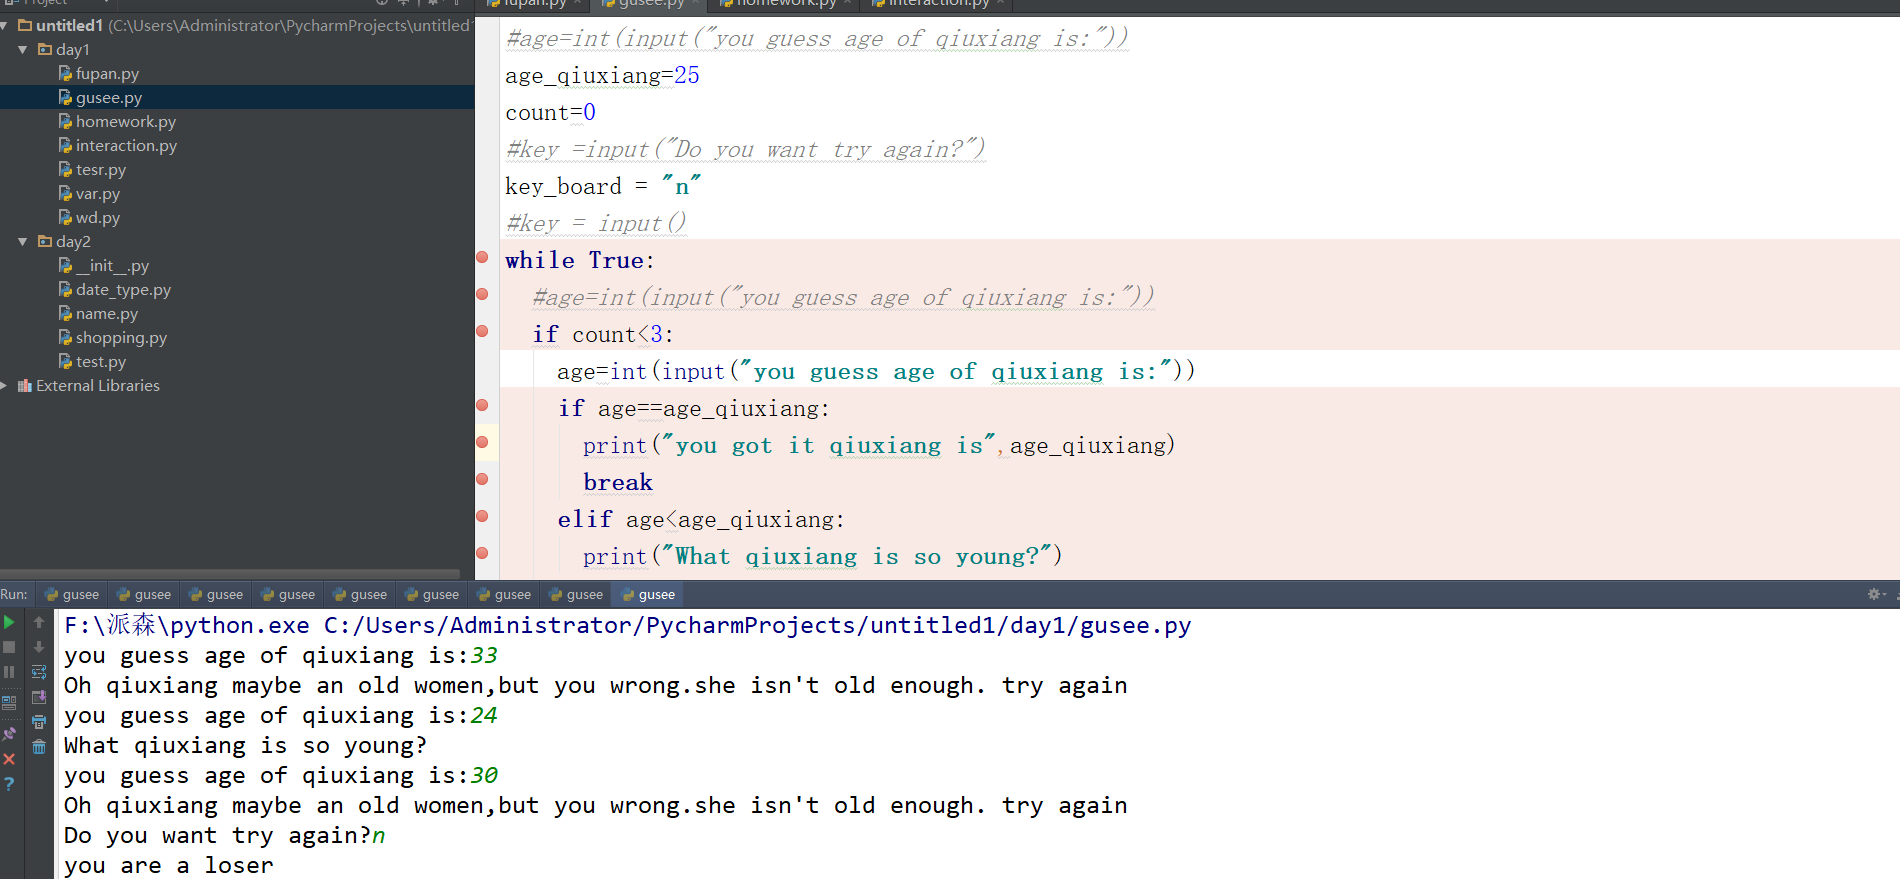The height and width of the screenshot is (879, 1900).
Task: Select the first gusee run tab beside Run label
Action: click(71, 594)
